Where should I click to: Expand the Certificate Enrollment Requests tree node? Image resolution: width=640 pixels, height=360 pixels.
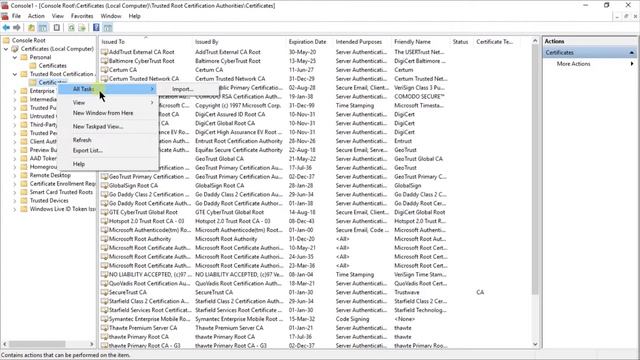point(15,184)
